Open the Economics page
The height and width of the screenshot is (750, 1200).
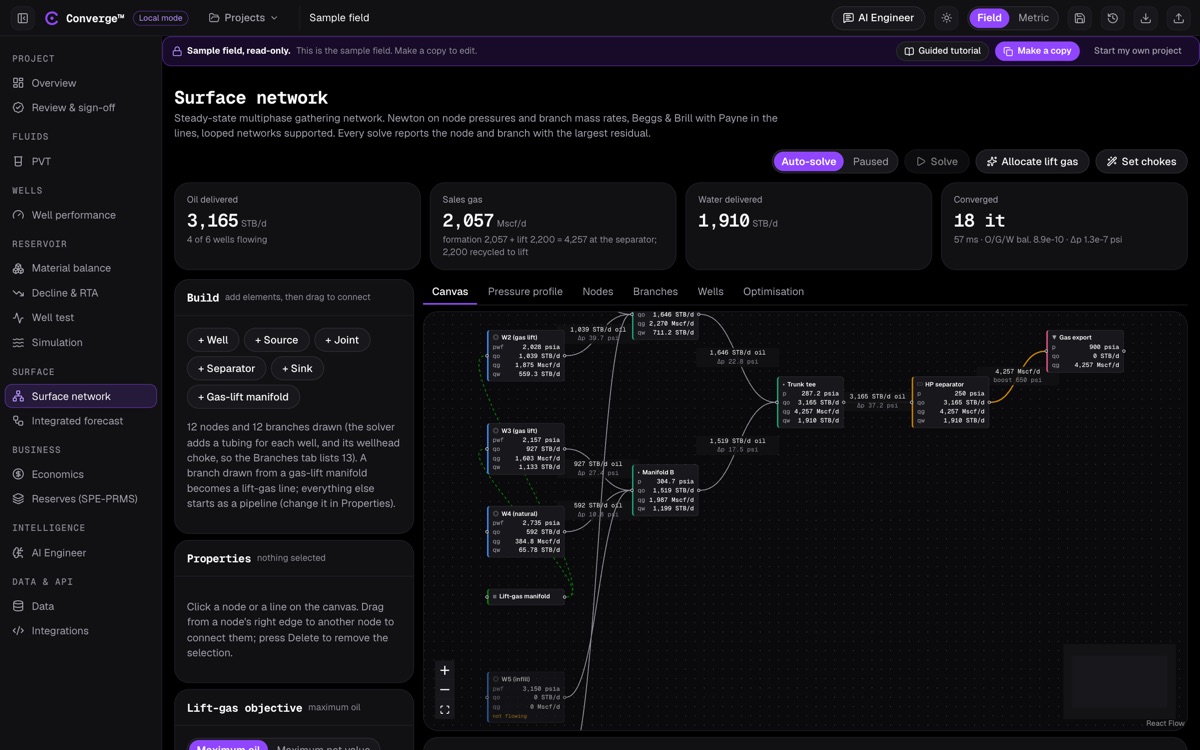pos(81,474)
